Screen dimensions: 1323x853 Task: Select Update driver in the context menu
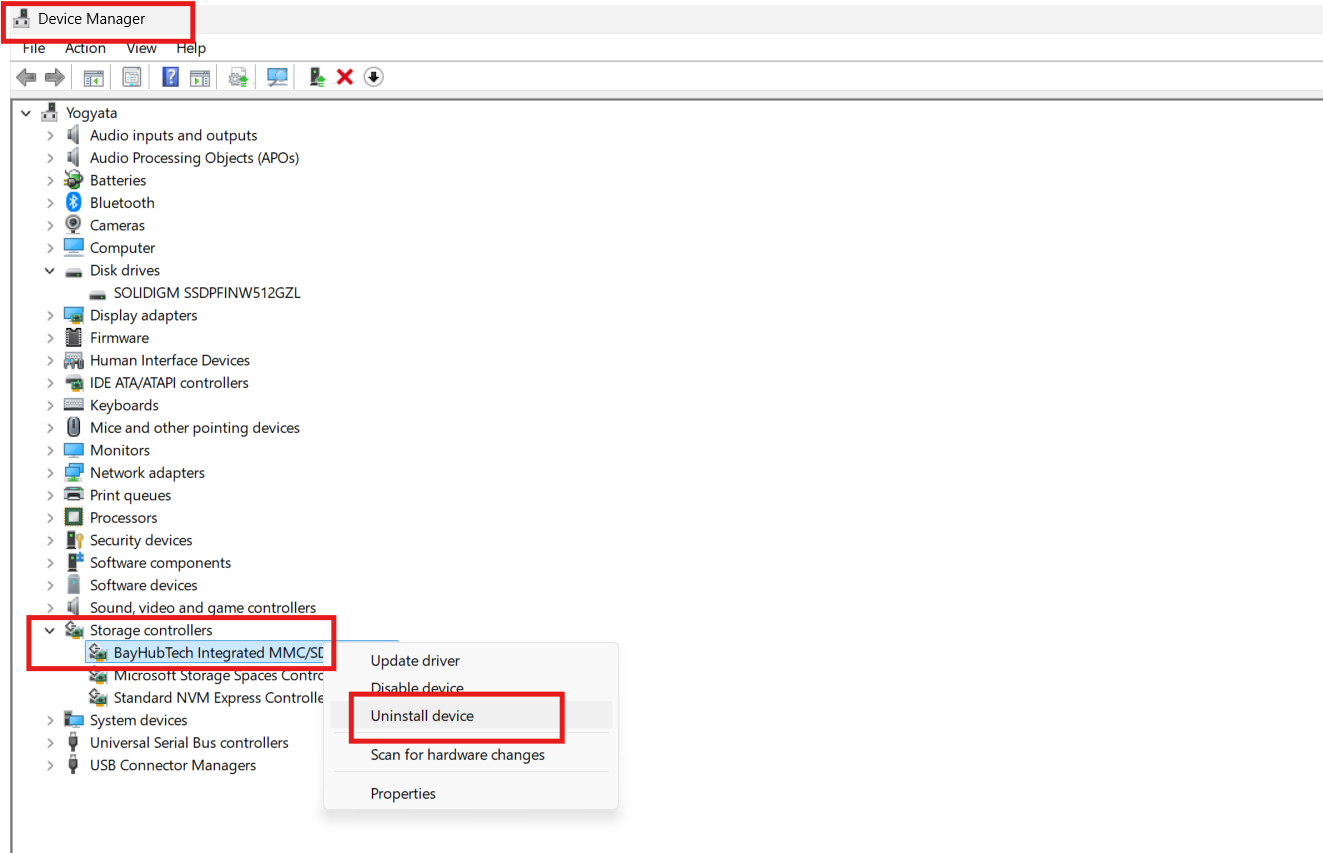tap(415, 661)
